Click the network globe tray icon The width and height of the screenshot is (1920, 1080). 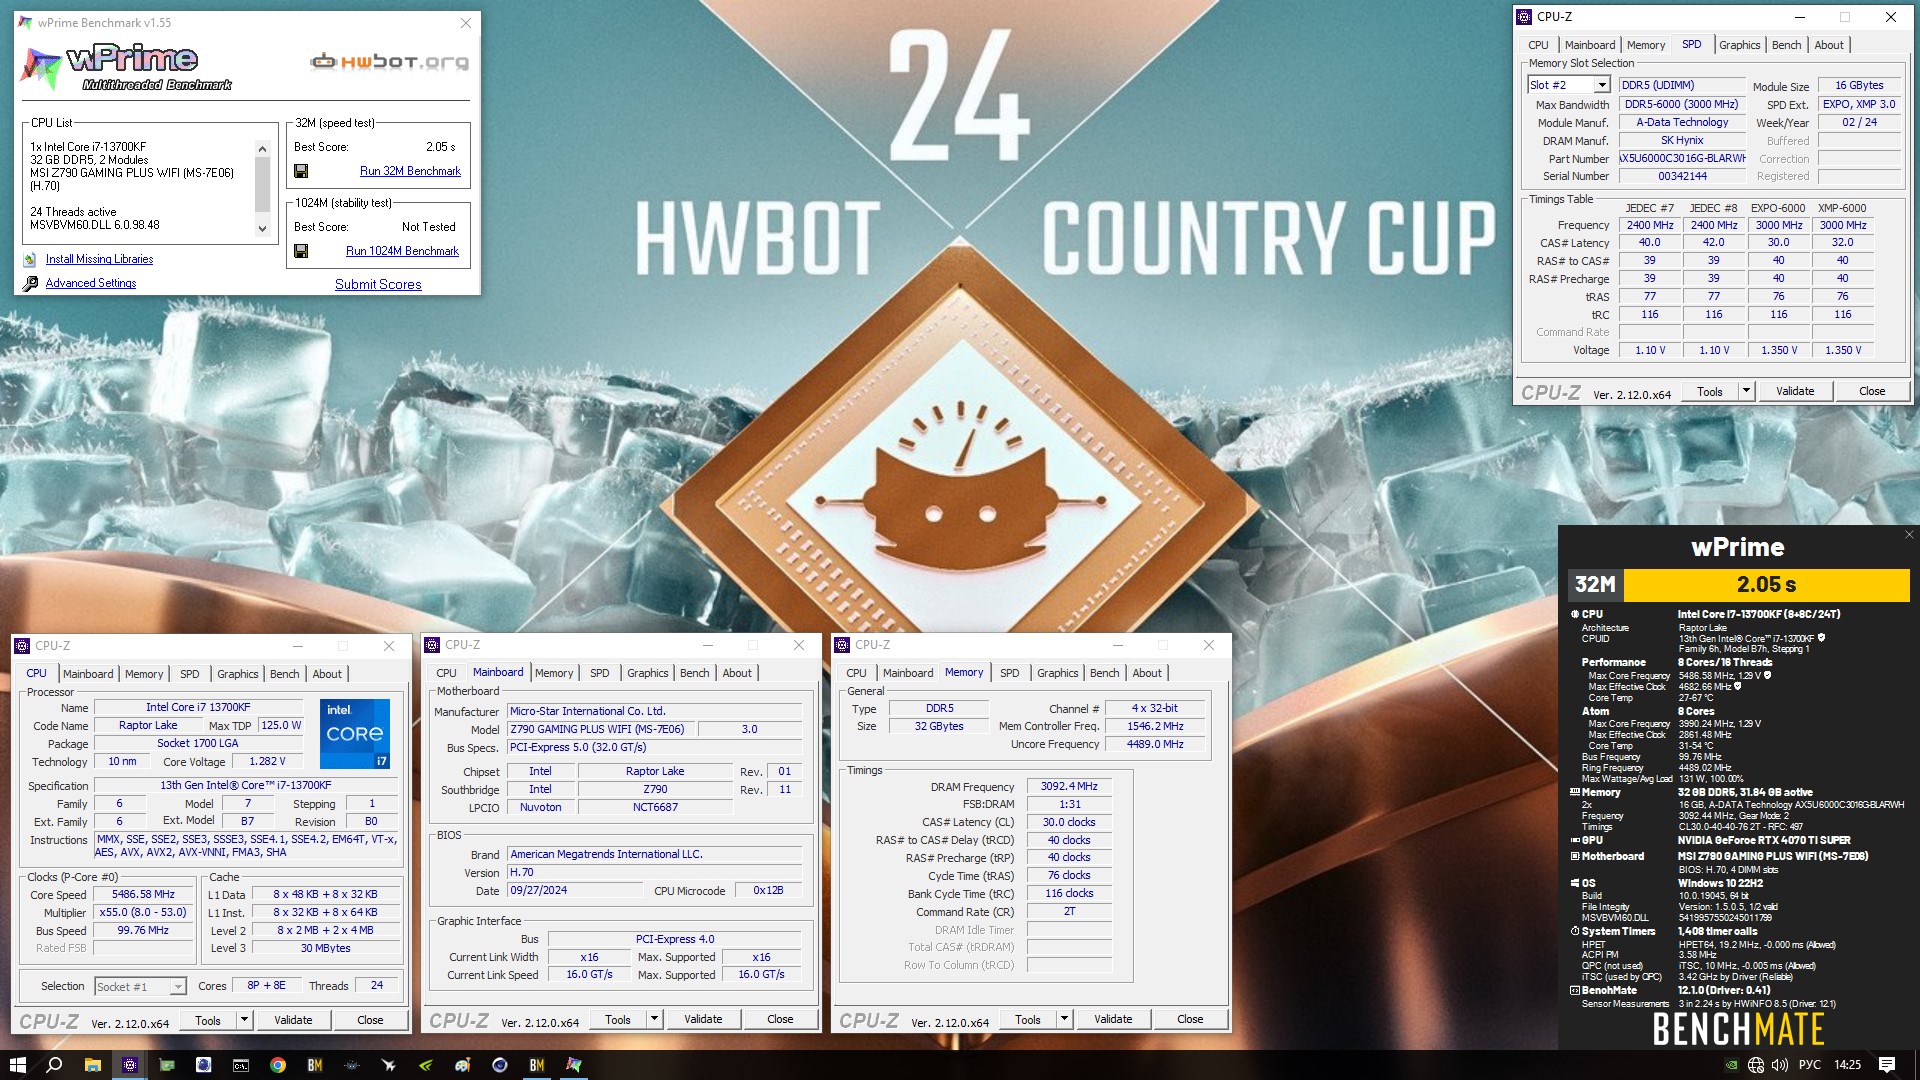point(1755,1065)
